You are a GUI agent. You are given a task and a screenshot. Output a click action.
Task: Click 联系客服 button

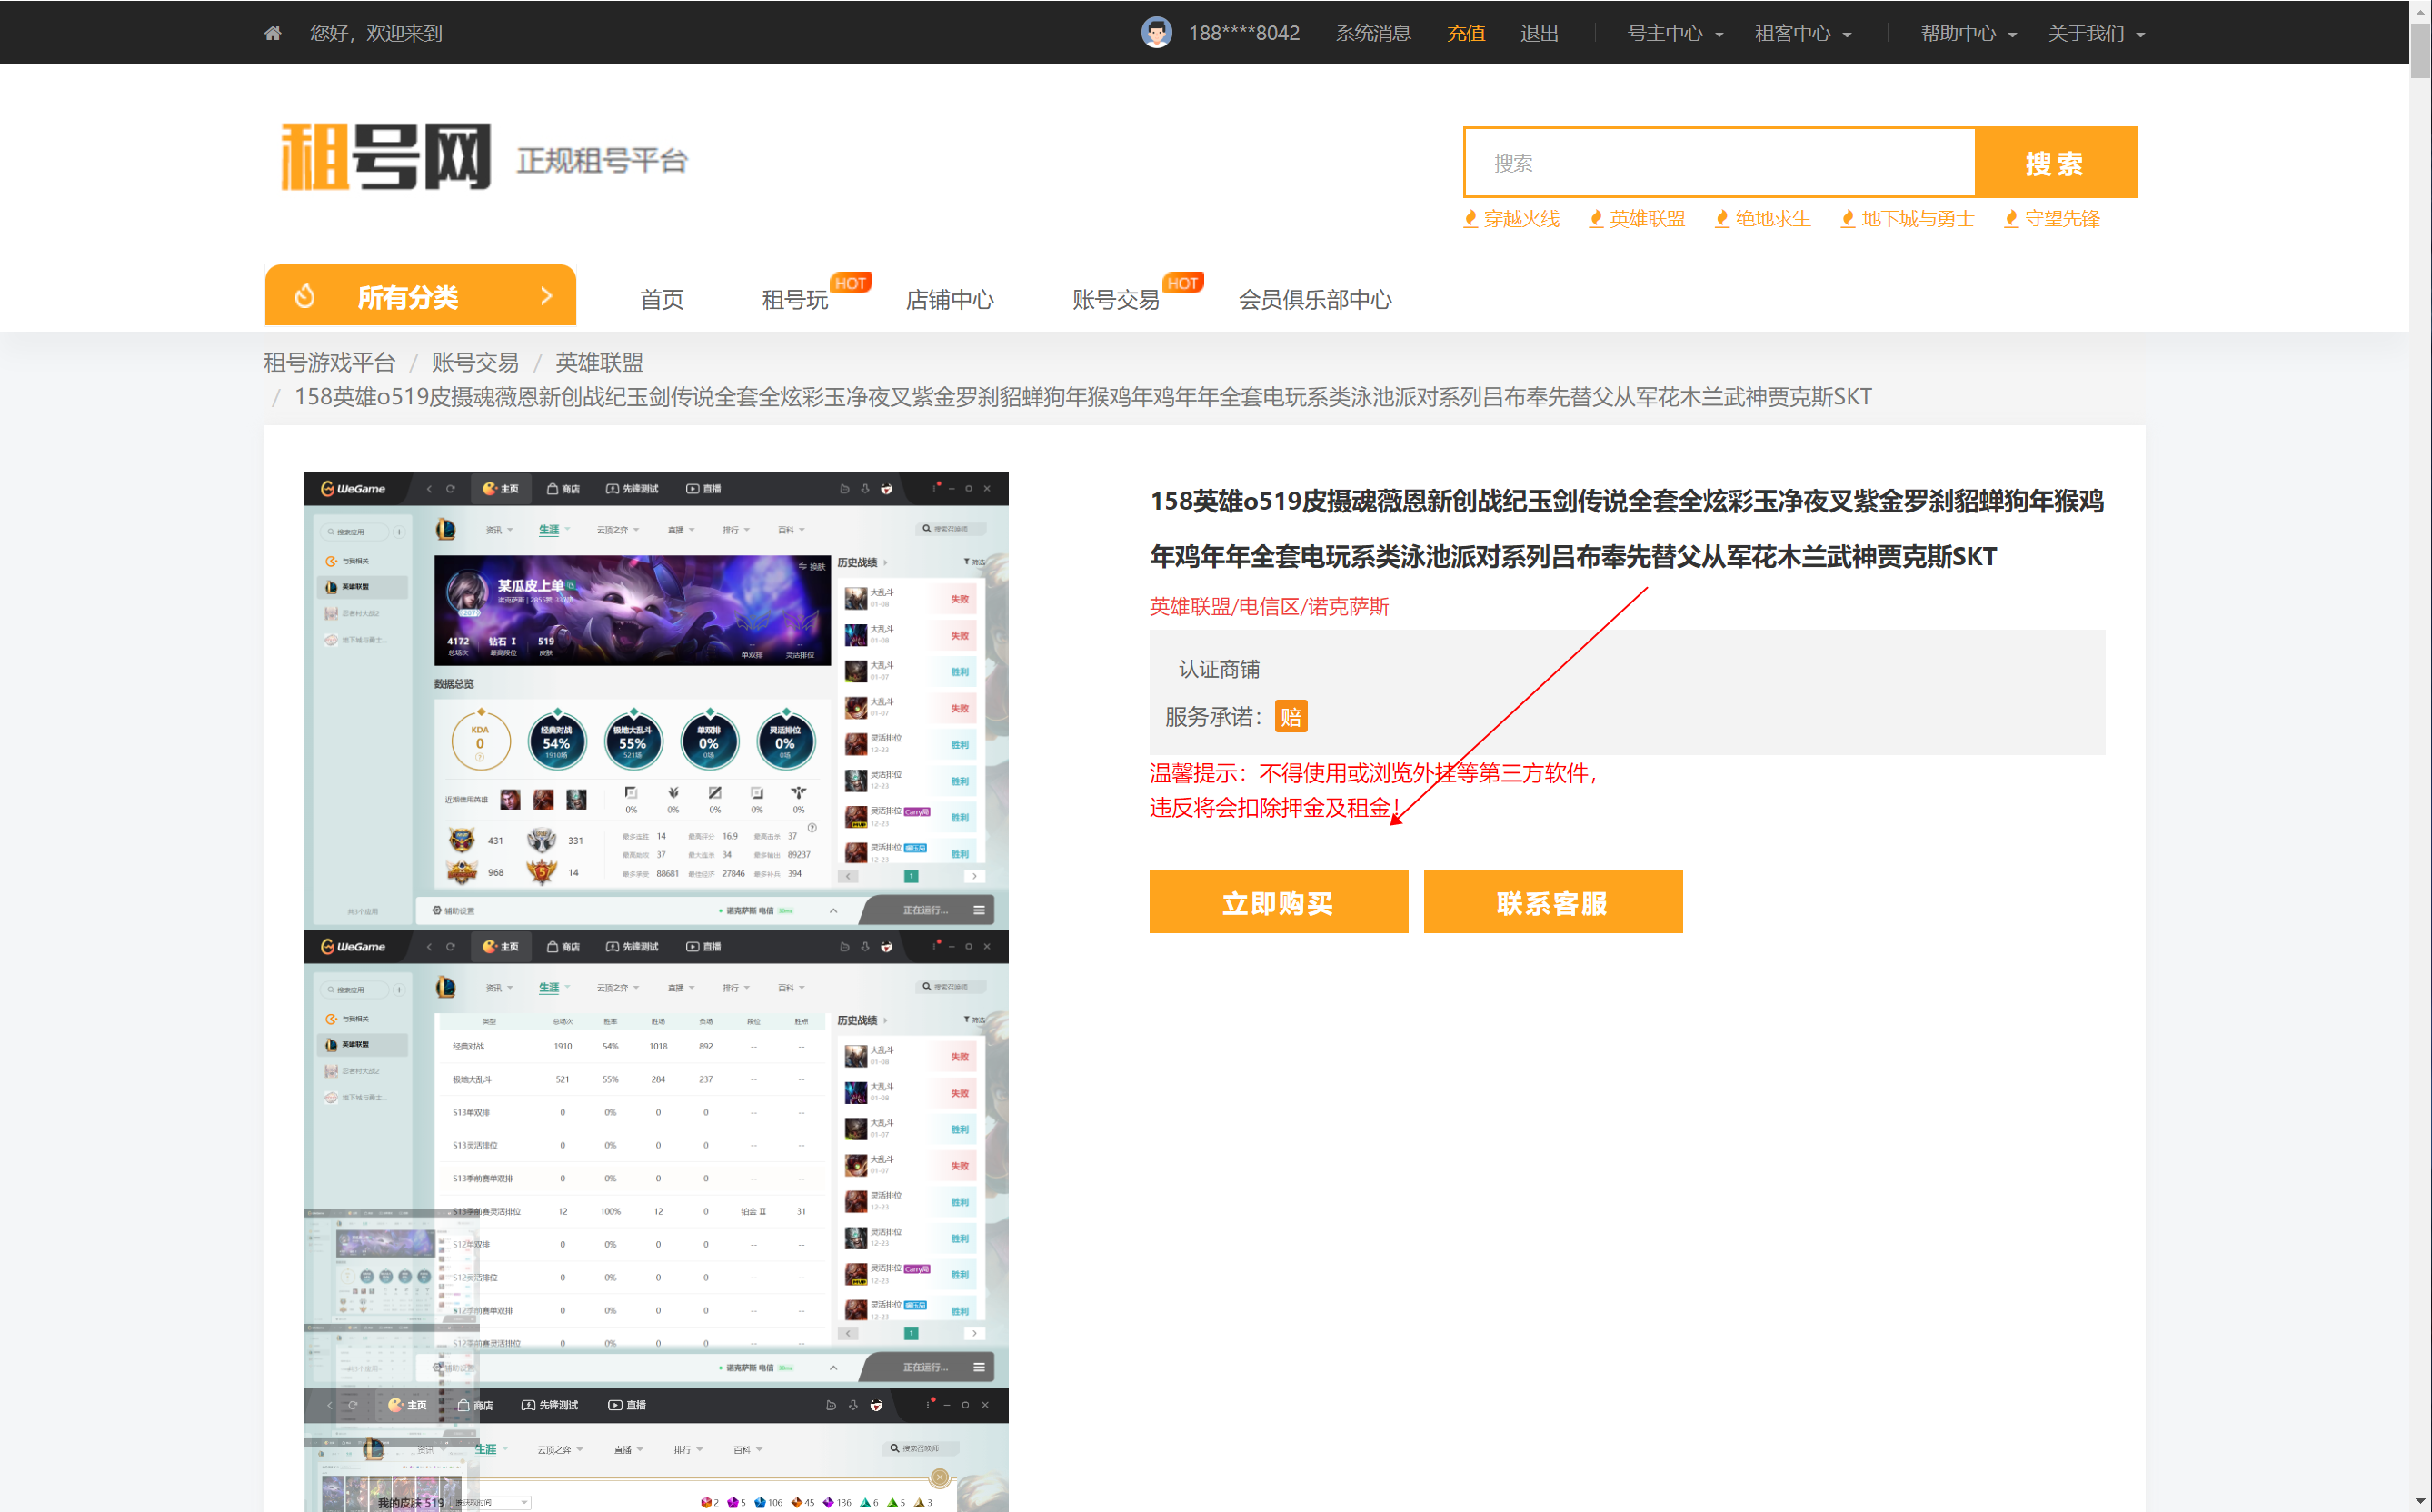tap(1553, 902)
